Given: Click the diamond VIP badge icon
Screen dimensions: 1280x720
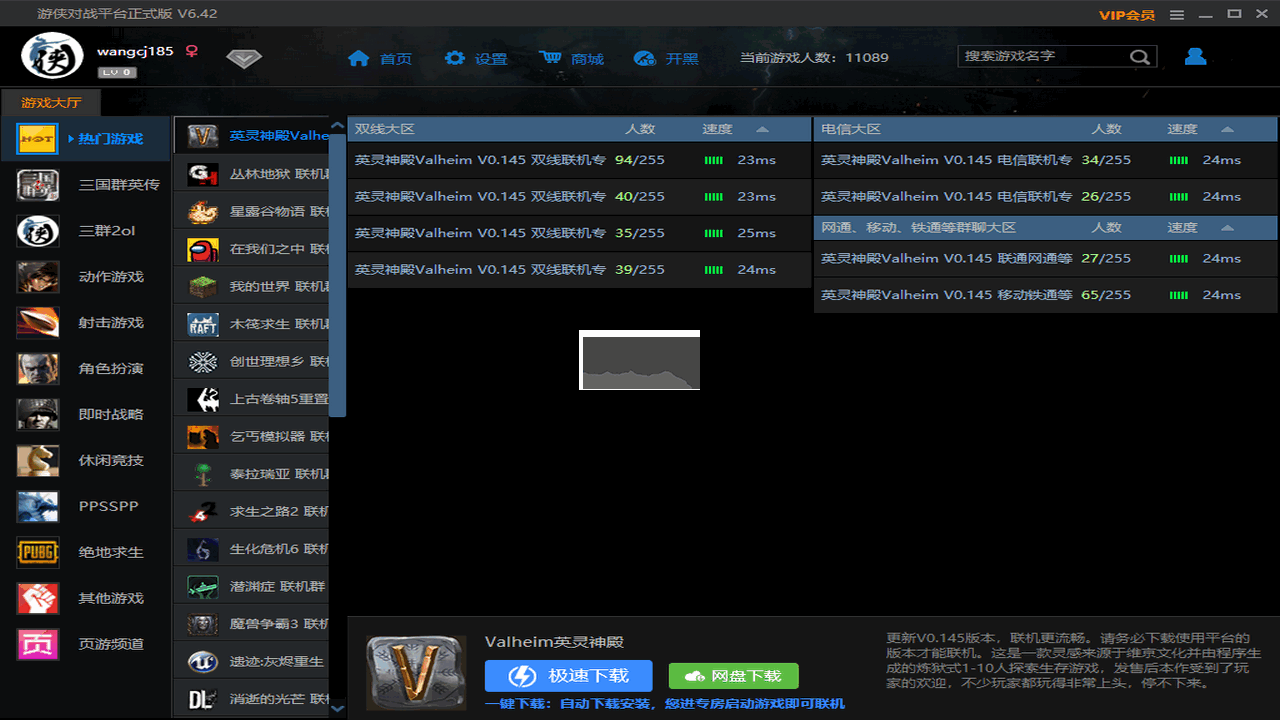Looking at the screenshot, I should coord(243,58).
